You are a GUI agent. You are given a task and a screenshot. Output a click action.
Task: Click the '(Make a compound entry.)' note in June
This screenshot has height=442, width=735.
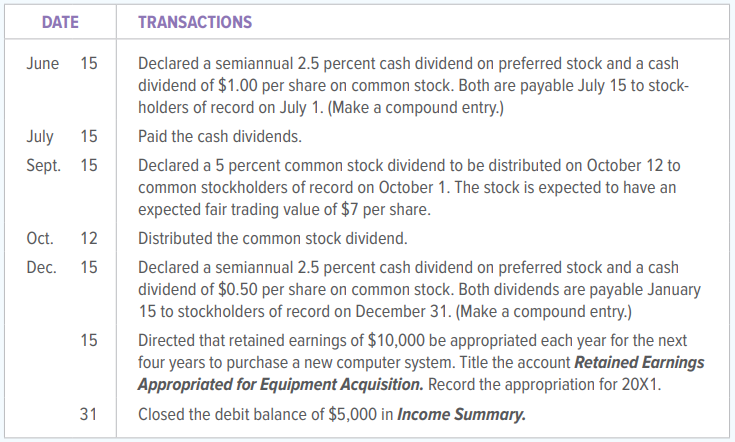pos(415,108)
